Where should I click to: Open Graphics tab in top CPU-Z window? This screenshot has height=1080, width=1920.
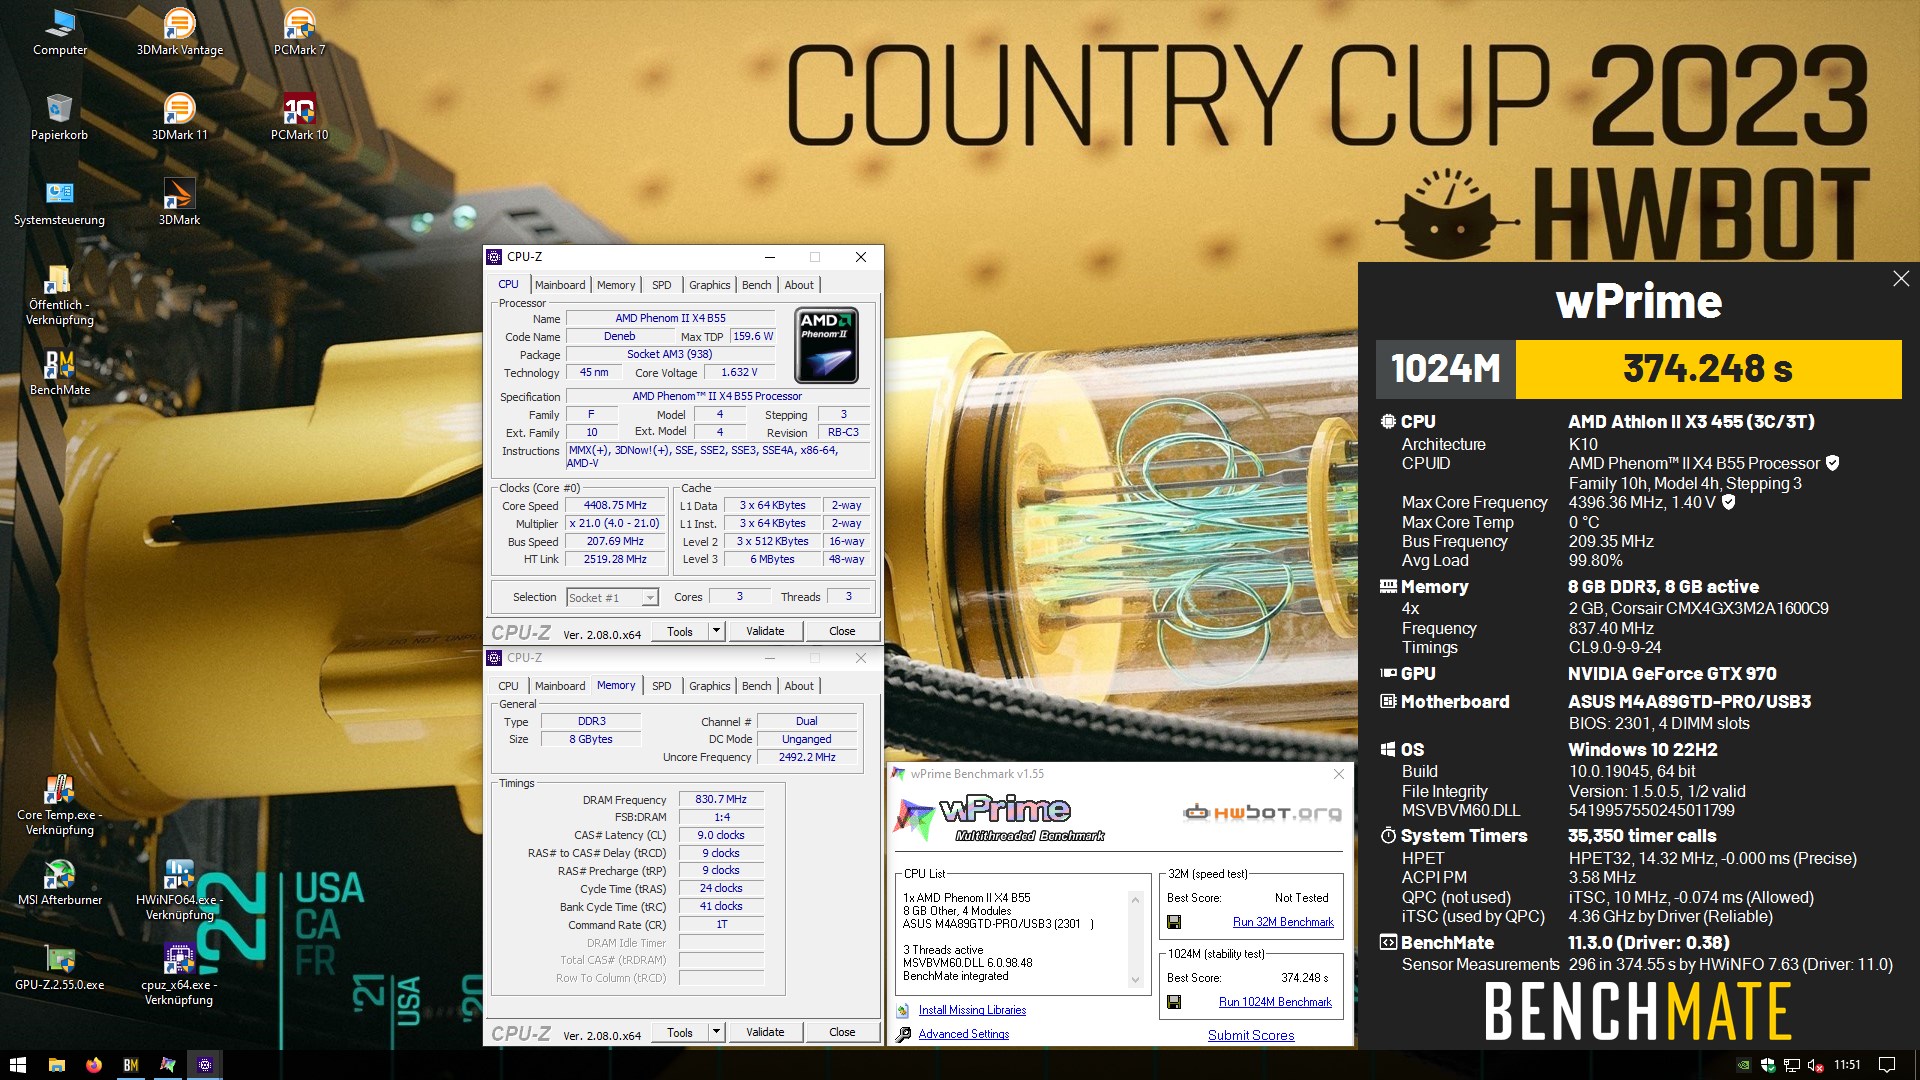(x=709, y=285)
